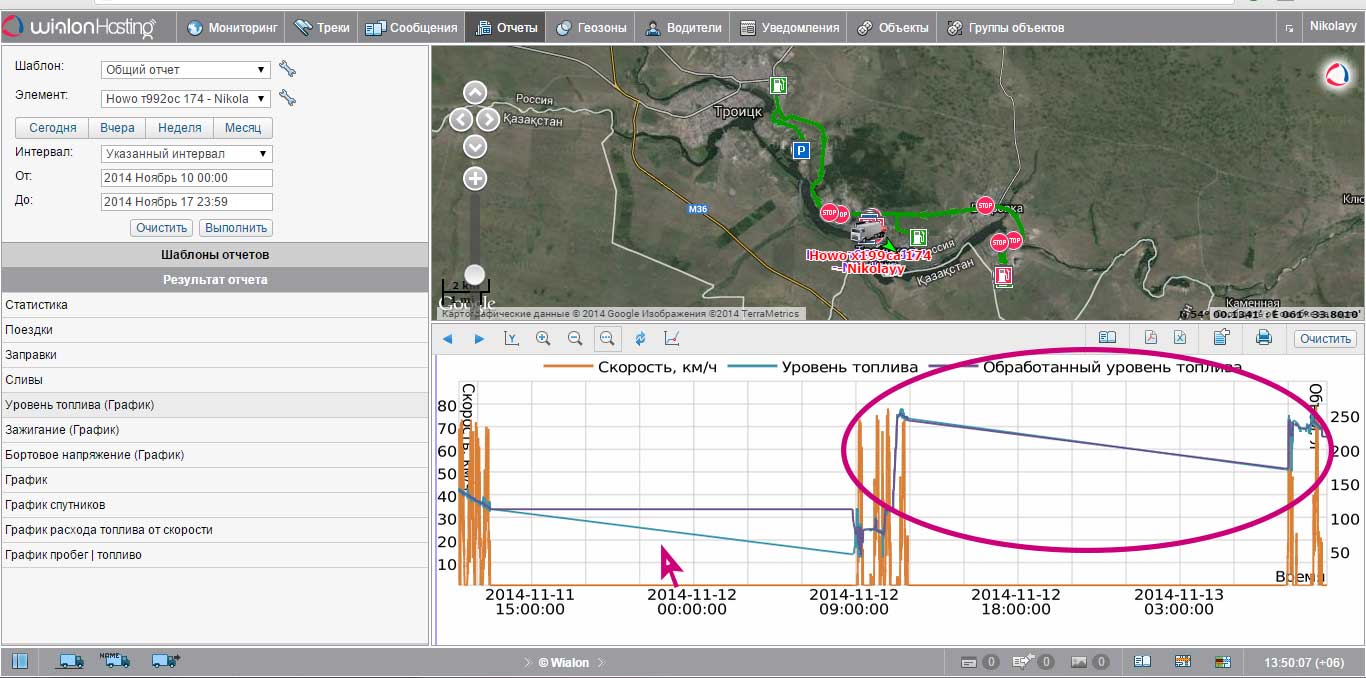Click the map zoom-in plus button

pyautogui.click(x=475, y=179)
